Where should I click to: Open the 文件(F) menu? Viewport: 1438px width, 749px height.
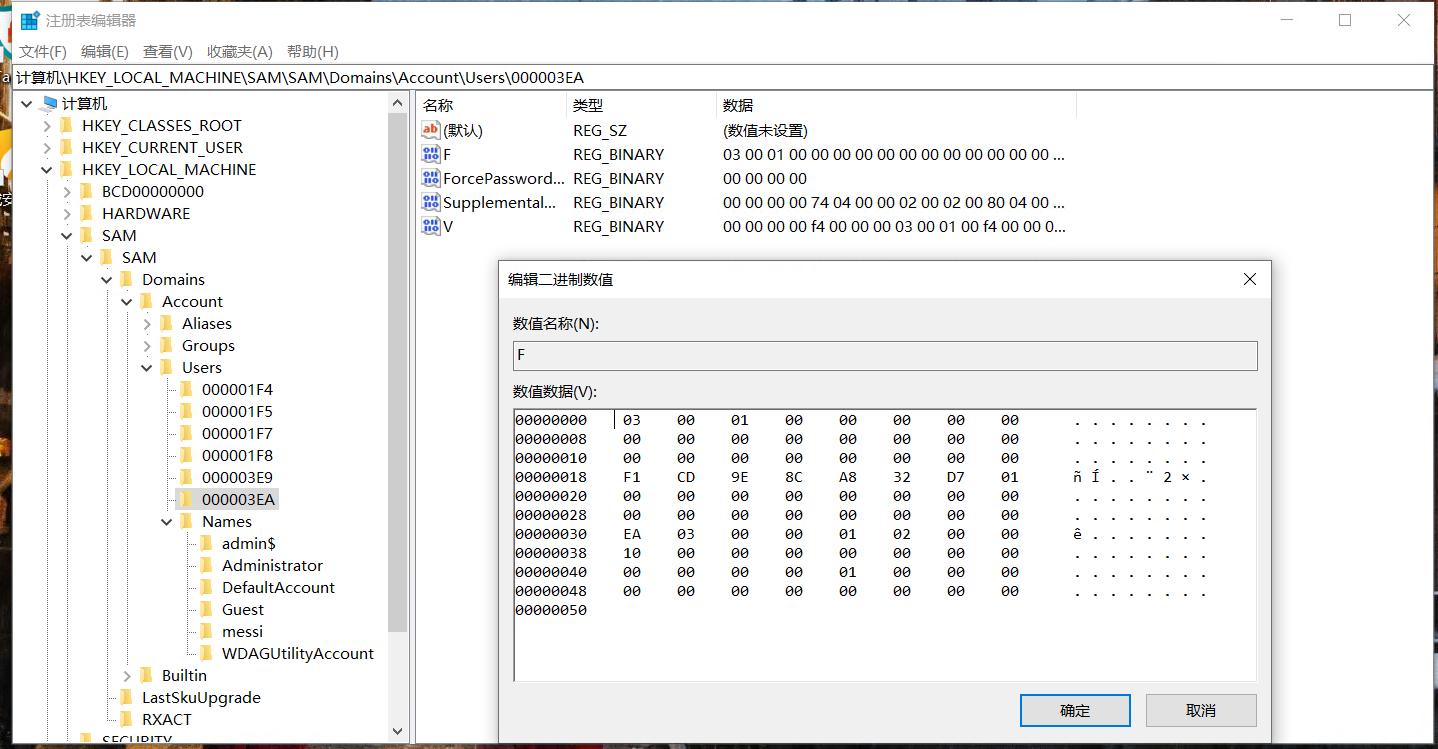[x=43, y=51]
